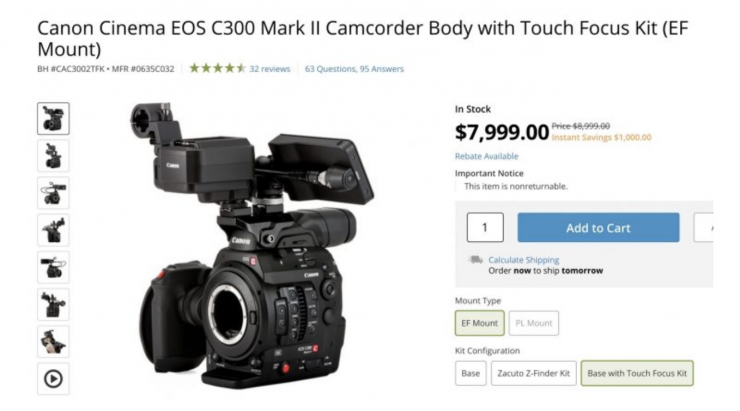Open 63 Questions, 95 Answers link
Viewport: 740px width, 411px height.
click(x=354, y=69)
